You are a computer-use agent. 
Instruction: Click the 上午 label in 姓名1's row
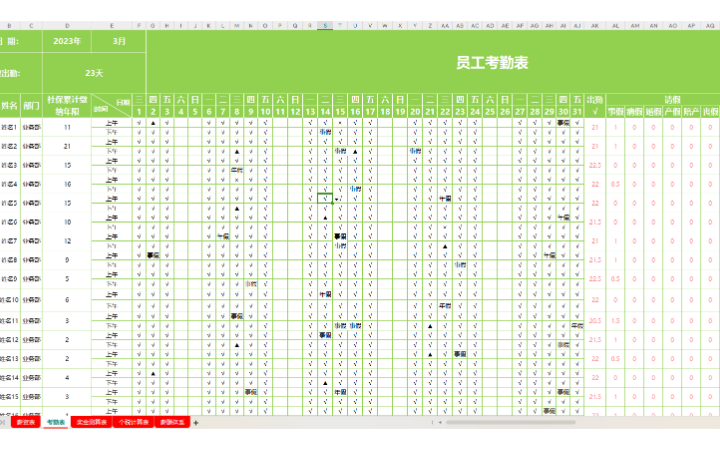coord(112,123)
